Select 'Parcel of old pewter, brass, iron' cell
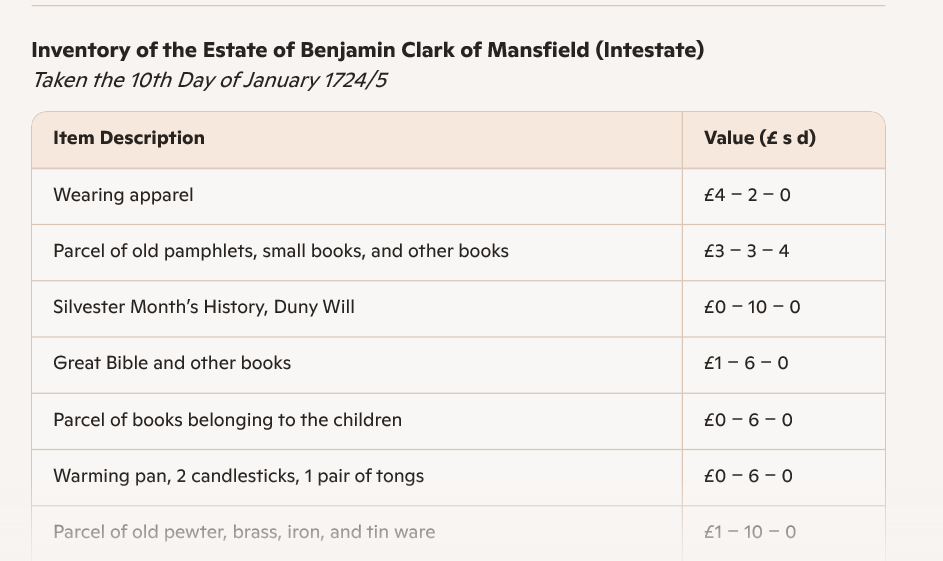 click(244, 532)
